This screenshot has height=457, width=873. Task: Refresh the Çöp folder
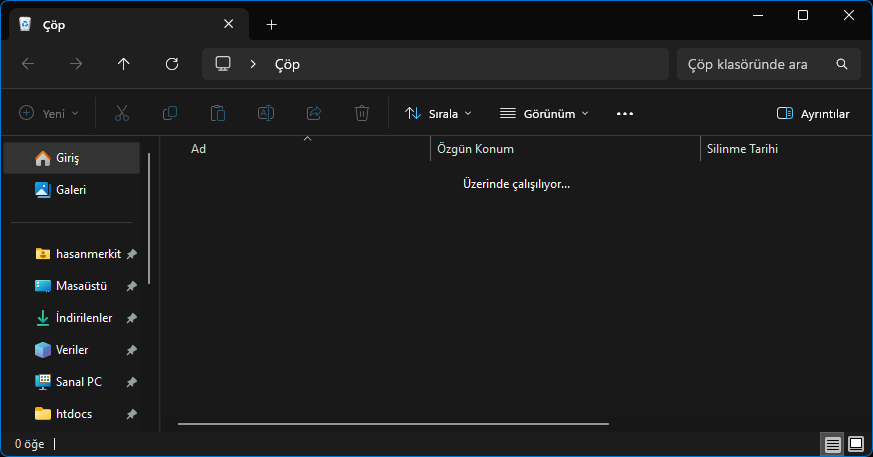point(172,64)
